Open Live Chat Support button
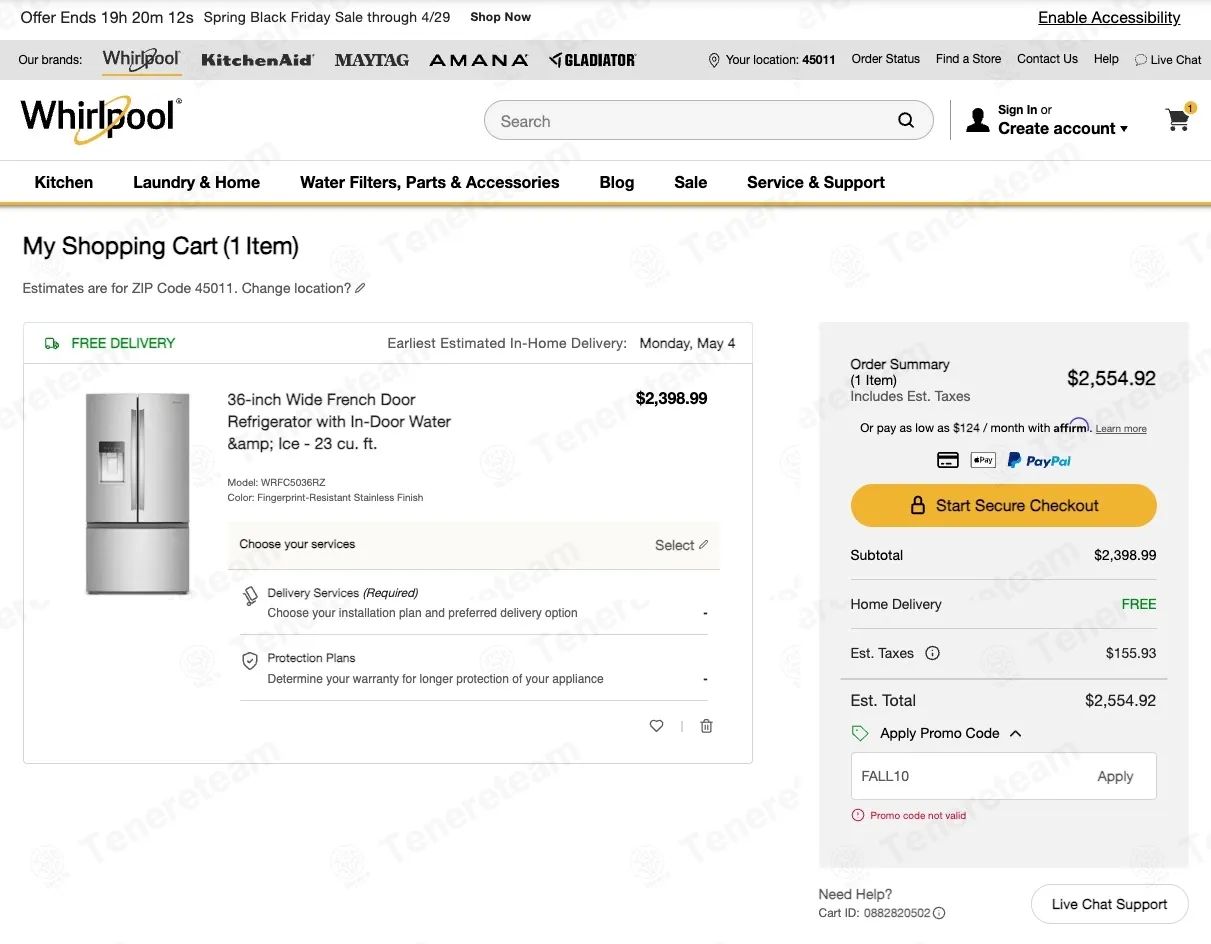1211x944 pixels. pos(1110,904)
